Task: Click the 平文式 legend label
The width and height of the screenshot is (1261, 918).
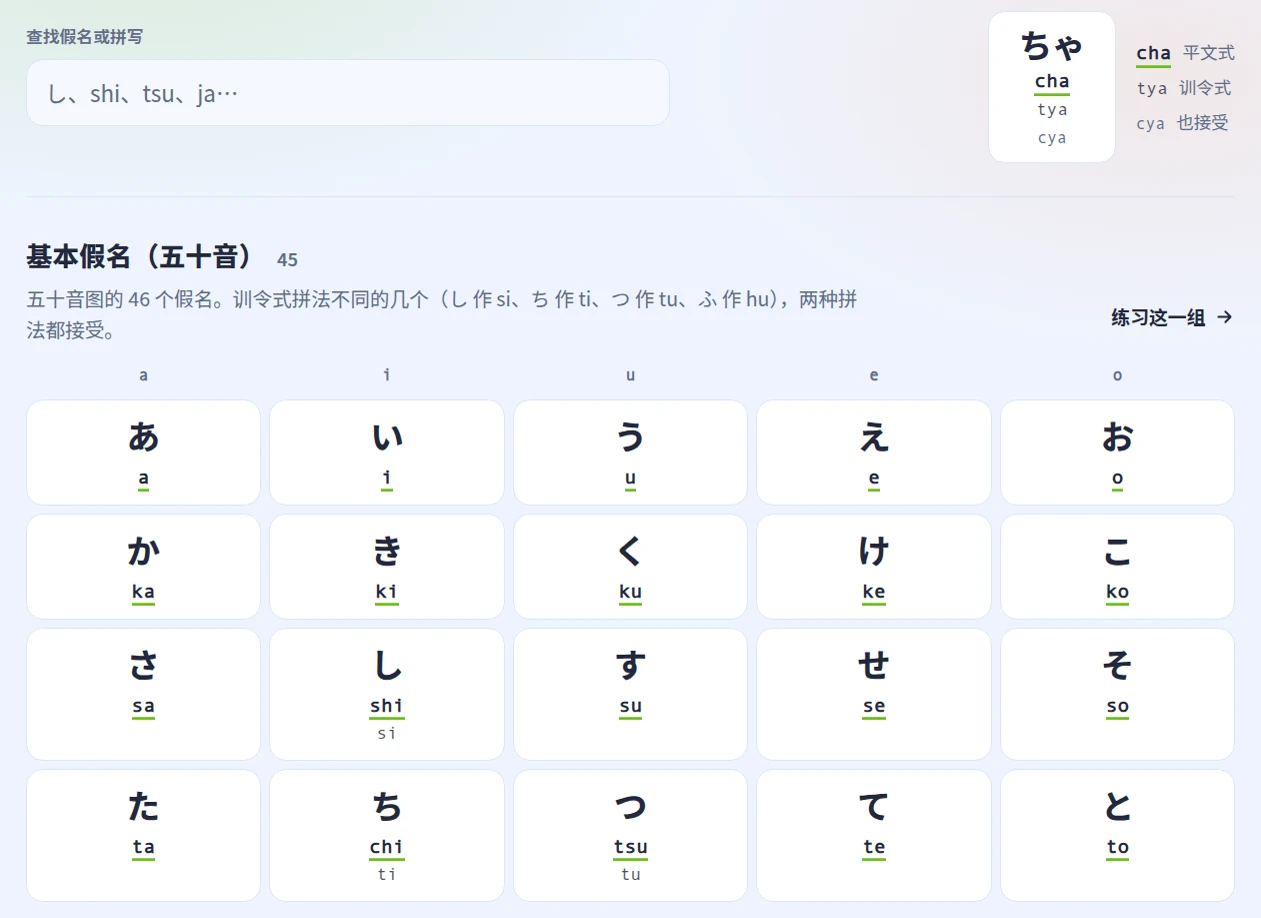Action: [1209, 53]
